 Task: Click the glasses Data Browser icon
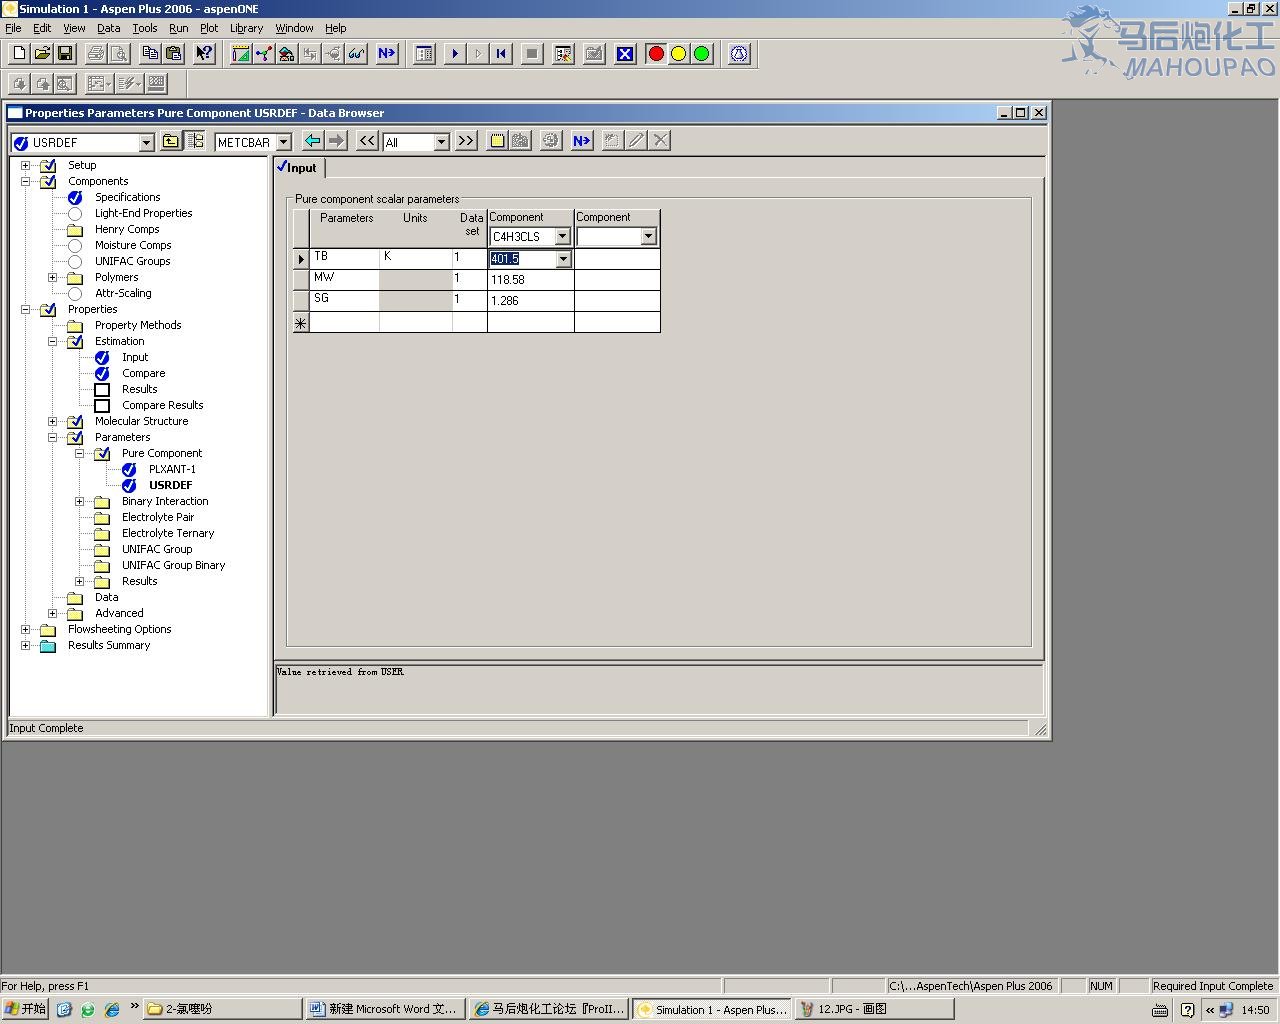(356, 54)
